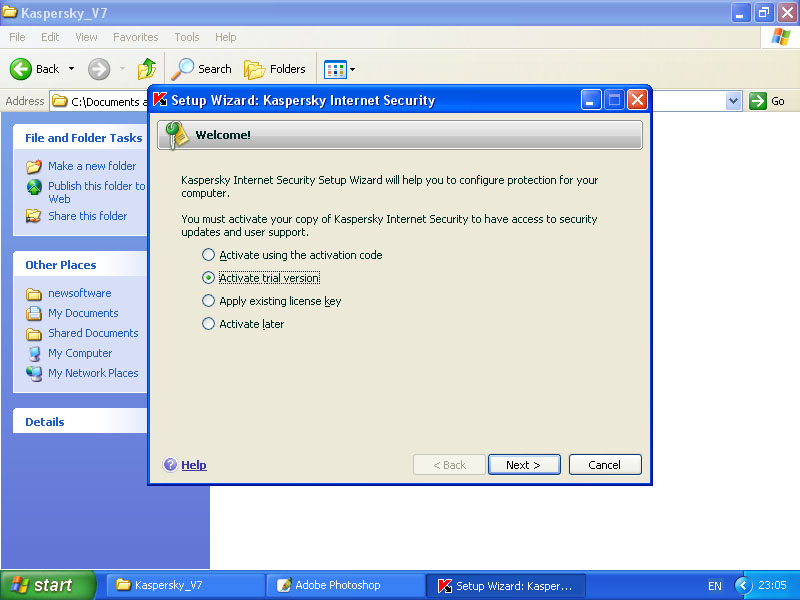Switch to Kaspersky_V7 taskbar button
This screenshot has height=600, width=800.
185,585
